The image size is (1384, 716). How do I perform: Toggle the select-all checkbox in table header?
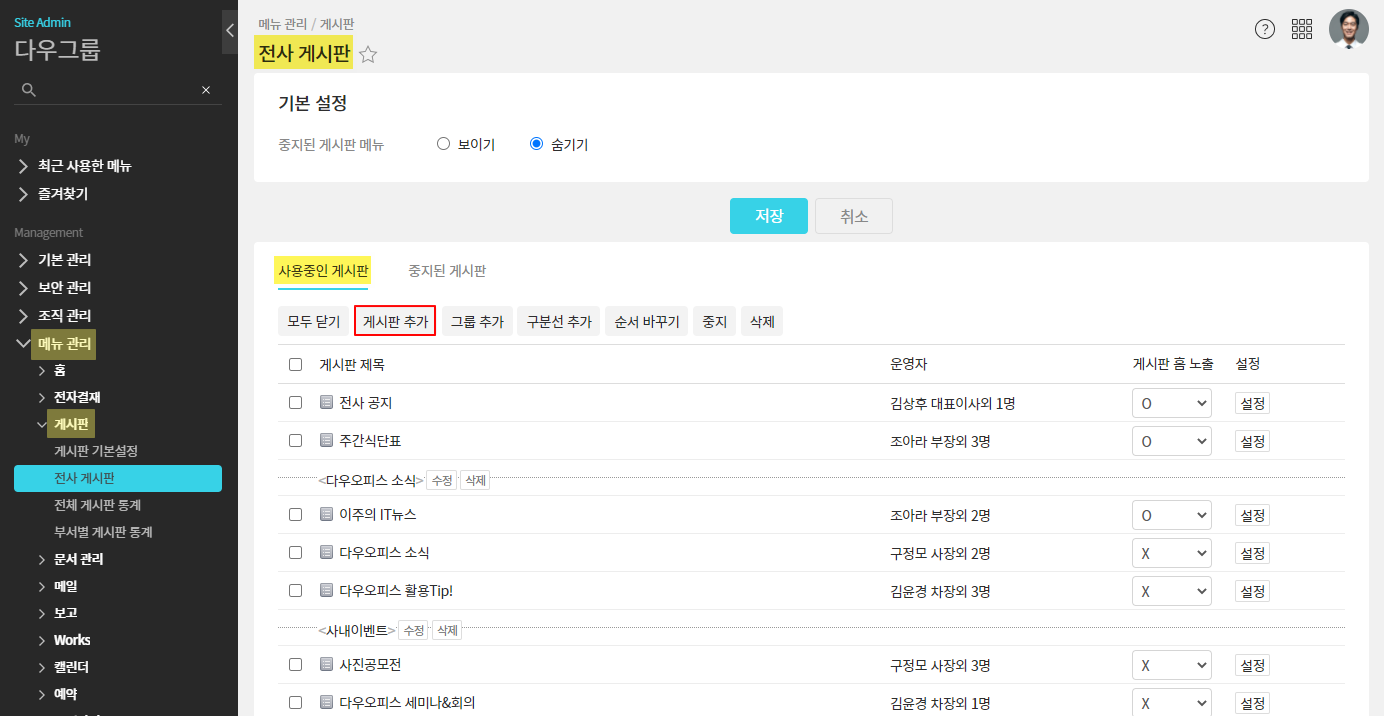tap(295, 364)
